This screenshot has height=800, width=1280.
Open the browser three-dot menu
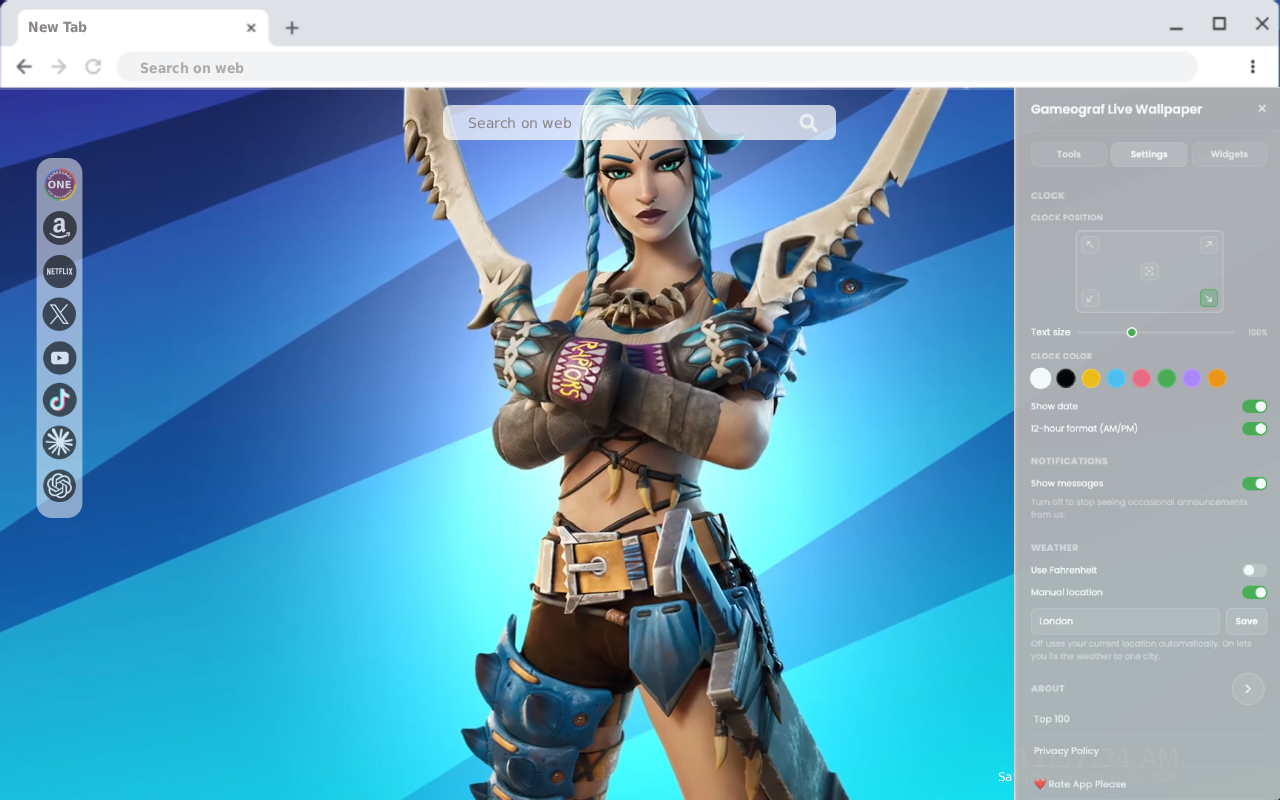click(1252, 67)
